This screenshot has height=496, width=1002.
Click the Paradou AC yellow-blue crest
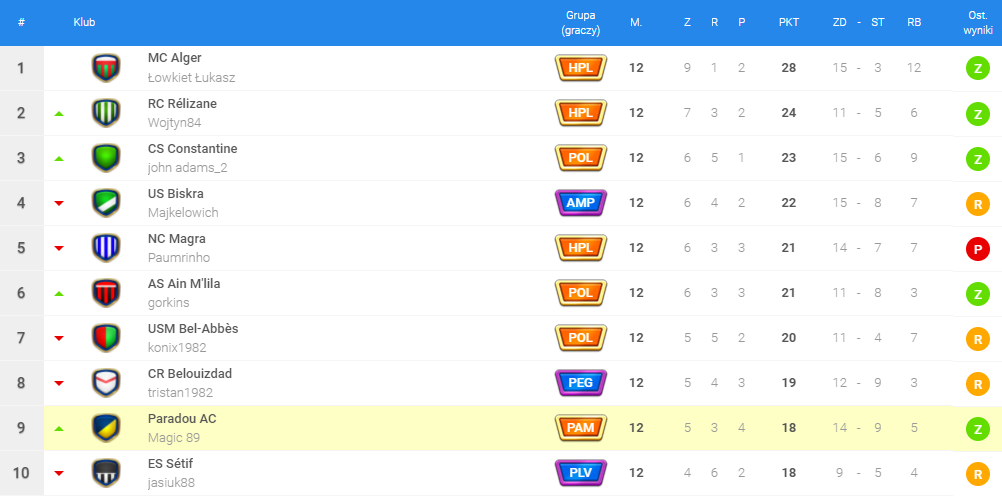(x=105, y=428)
